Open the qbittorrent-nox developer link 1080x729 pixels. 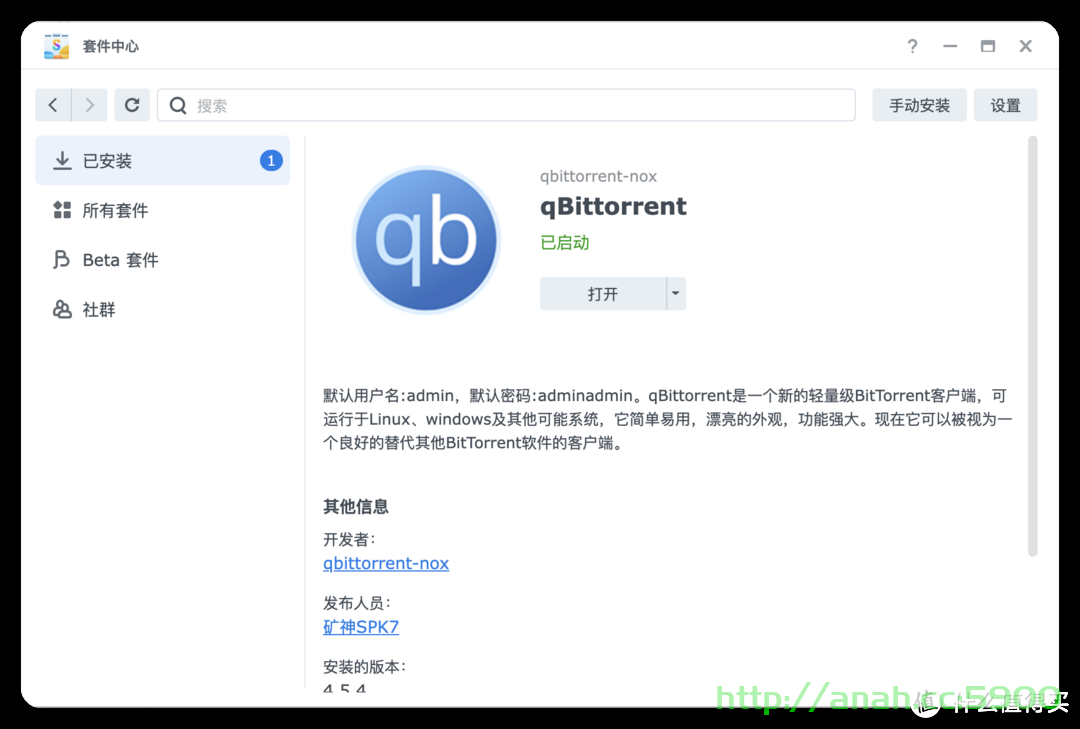pyautogui.click(x=386, y=563)
